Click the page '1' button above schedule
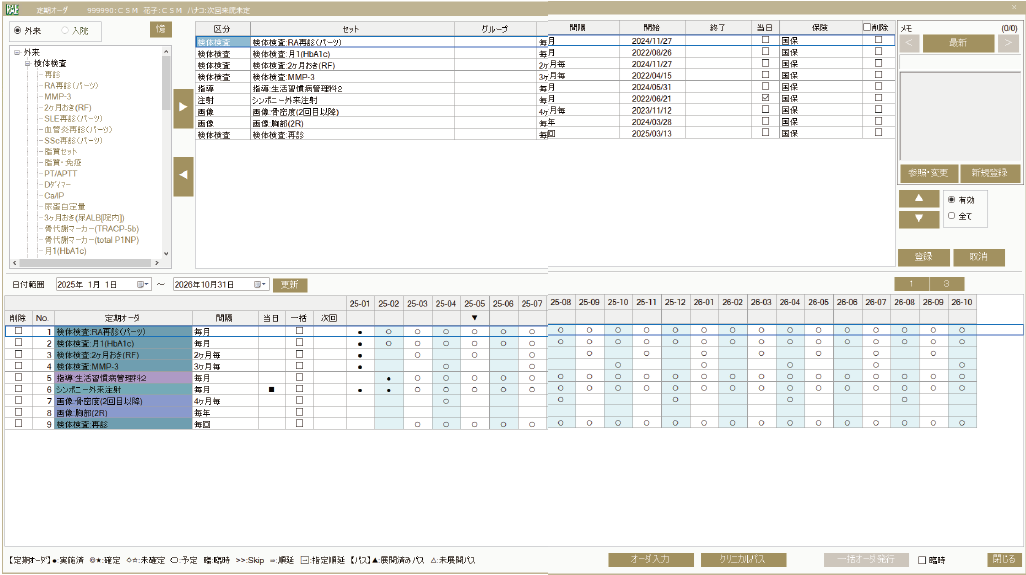 (911, 284)
